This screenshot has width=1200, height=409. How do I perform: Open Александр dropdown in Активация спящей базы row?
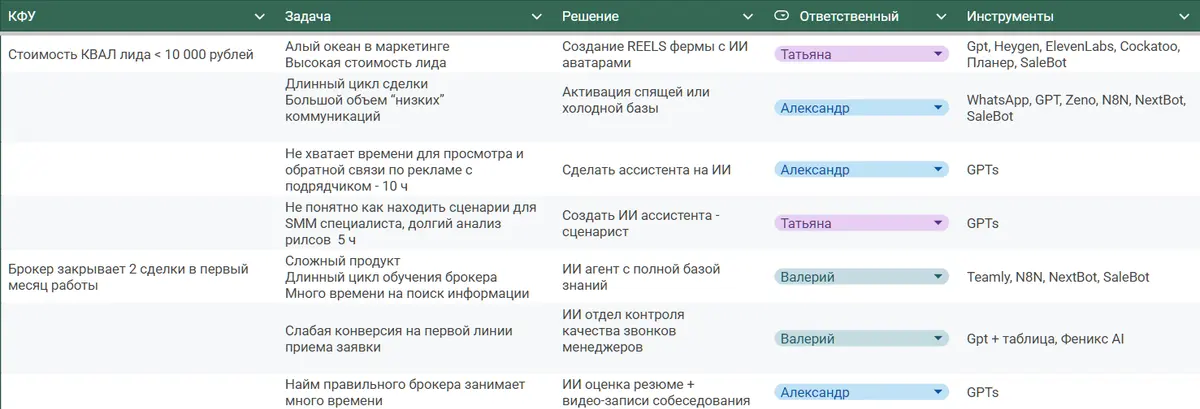[x=937, y=107]
